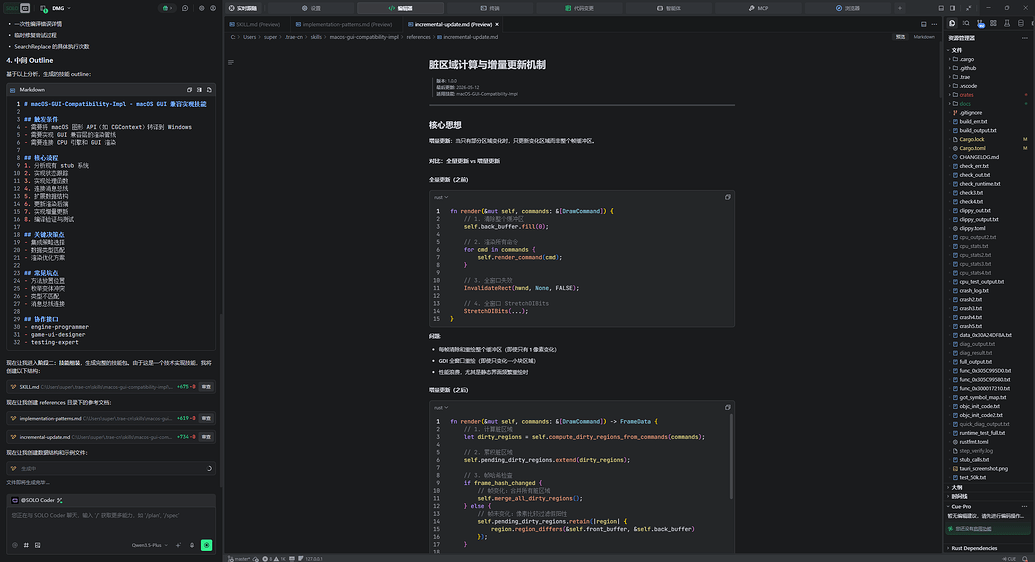Open the gear settings icon in chat header
The width and height of the screenshot is (1035, 562).
point(201,9)
